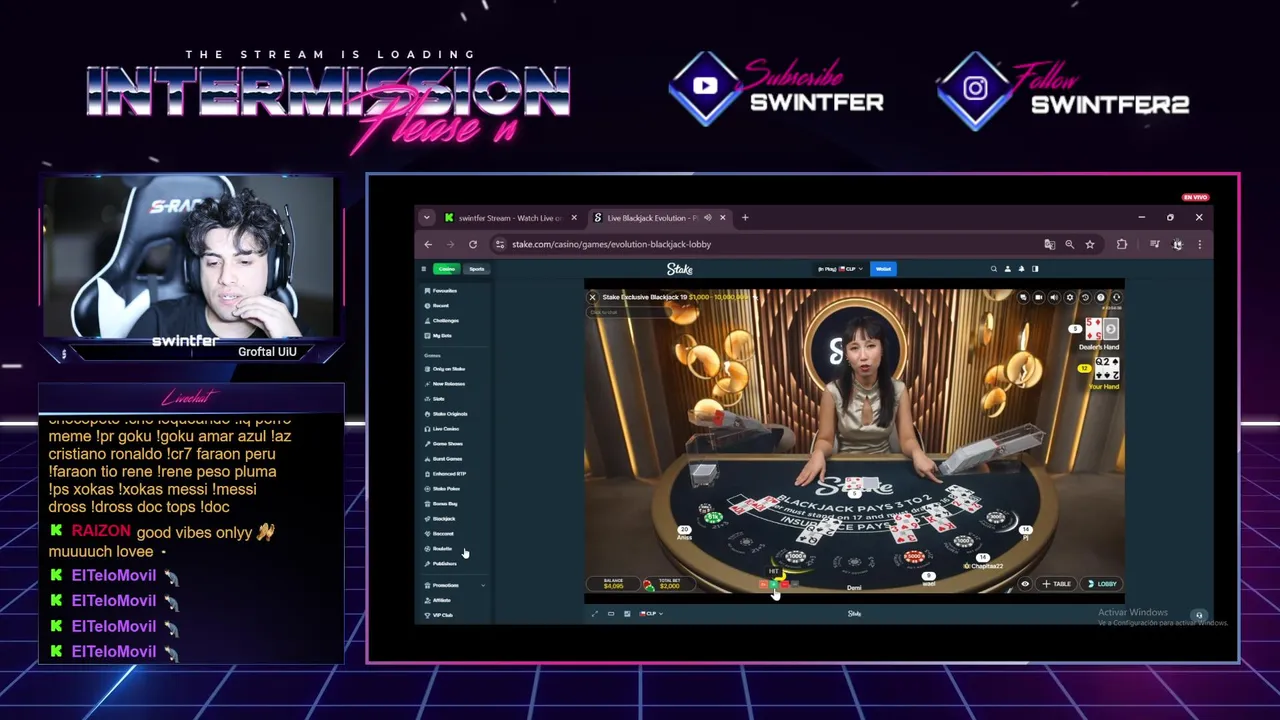Toggle the blackjack game video camera

[1038, 297]
